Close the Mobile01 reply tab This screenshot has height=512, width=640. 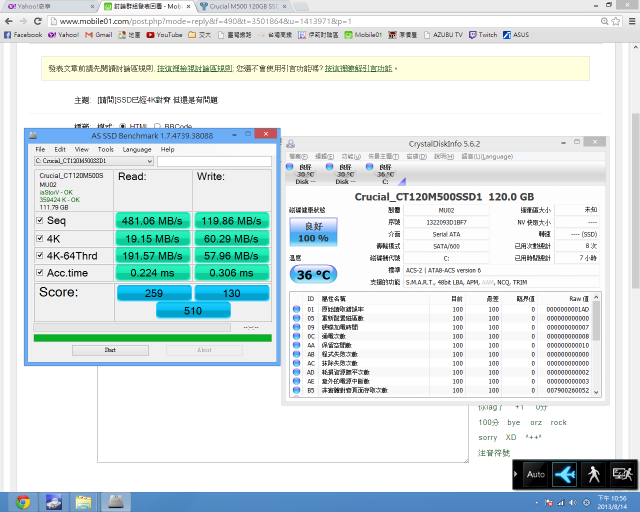[x=188, y=7]
